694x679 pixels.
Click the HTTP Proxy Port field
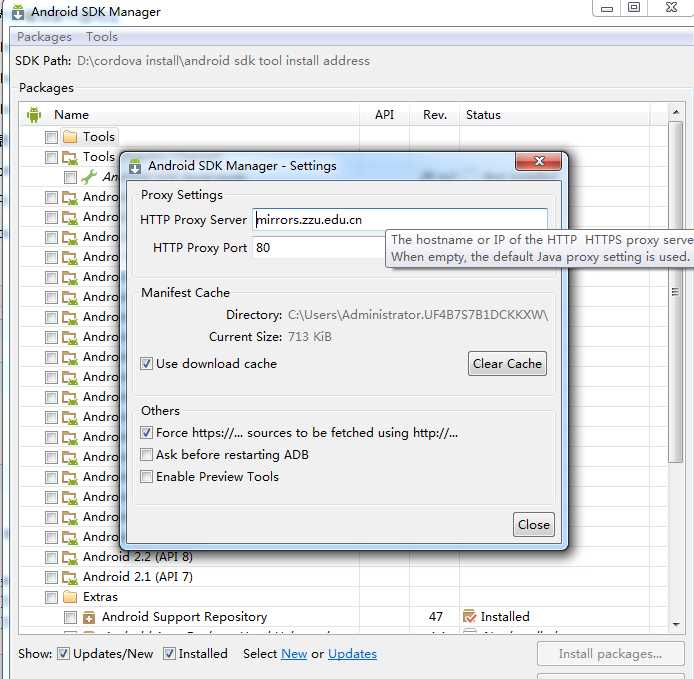pyautogui.click(x=319, y=247)
